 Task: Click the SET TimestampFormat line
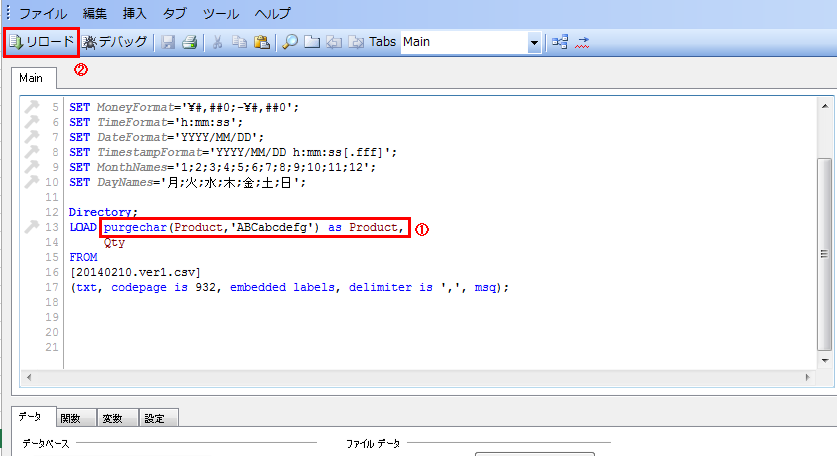[x=233, y=152]
